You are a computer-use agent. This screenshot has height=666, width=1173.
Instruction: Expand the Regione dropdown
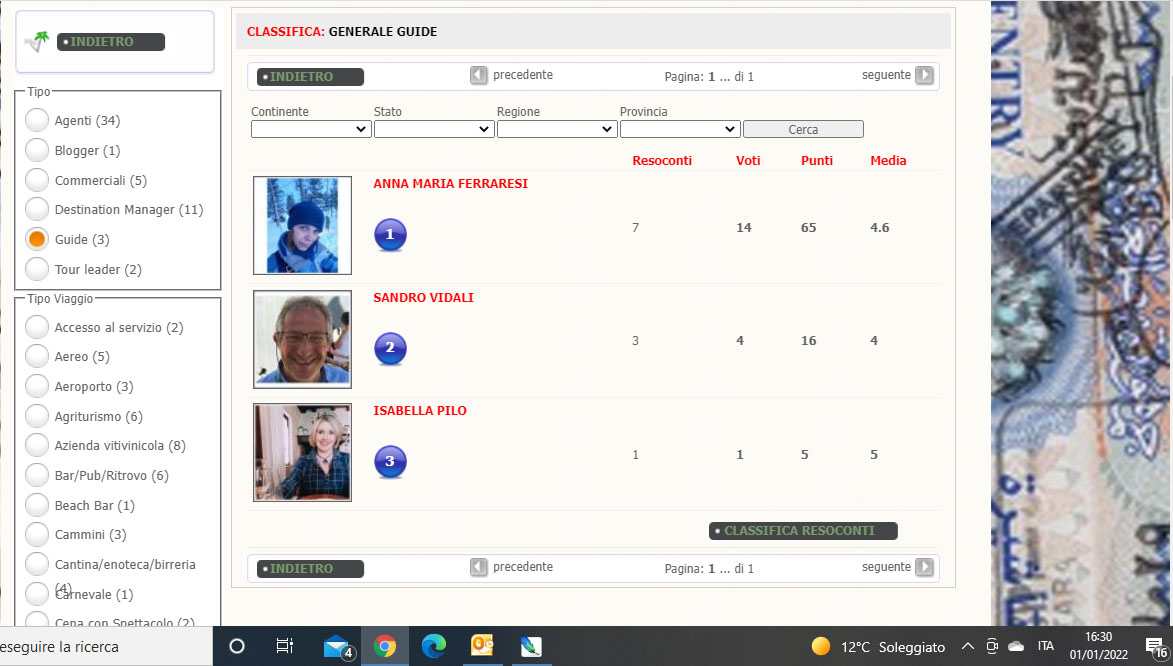coord(557,129)
